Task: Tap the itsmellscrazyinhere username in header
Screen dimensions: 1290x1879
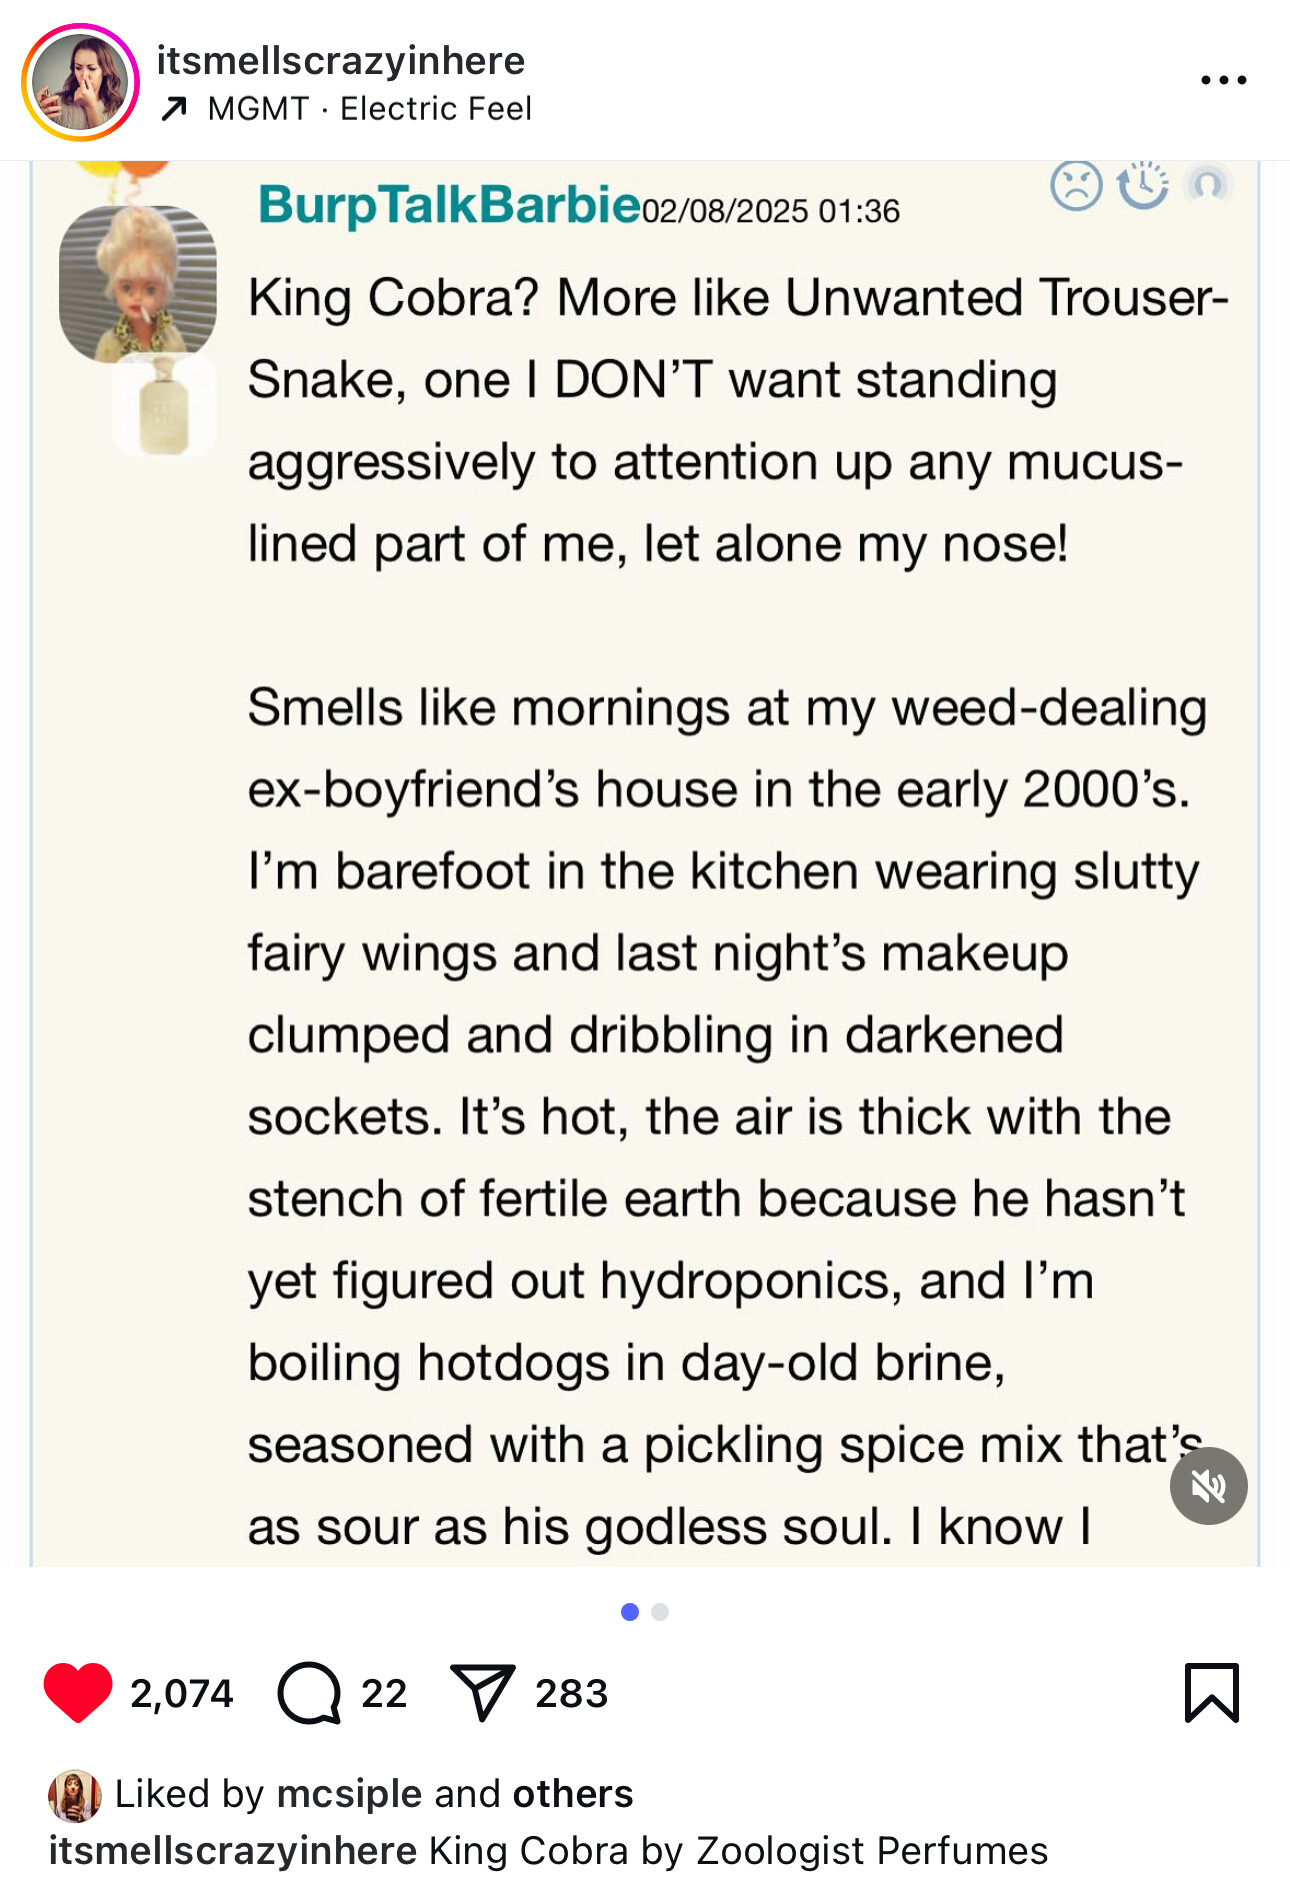Action: (x=340, y=61)
